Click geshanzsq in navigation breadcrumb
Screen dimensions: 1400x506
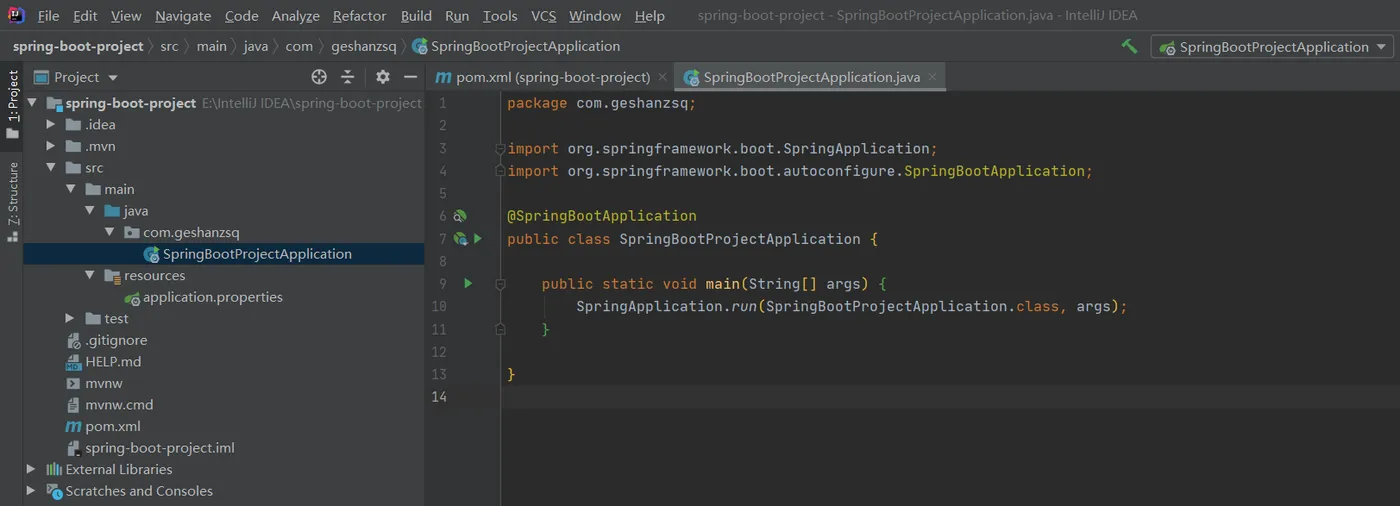pos(364,46)
